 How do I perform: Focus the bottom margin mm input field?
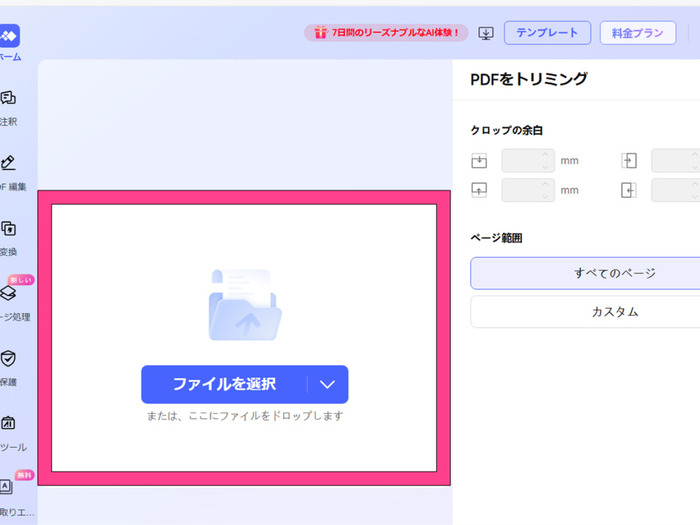pyautogui.click(x=528, y=190)
